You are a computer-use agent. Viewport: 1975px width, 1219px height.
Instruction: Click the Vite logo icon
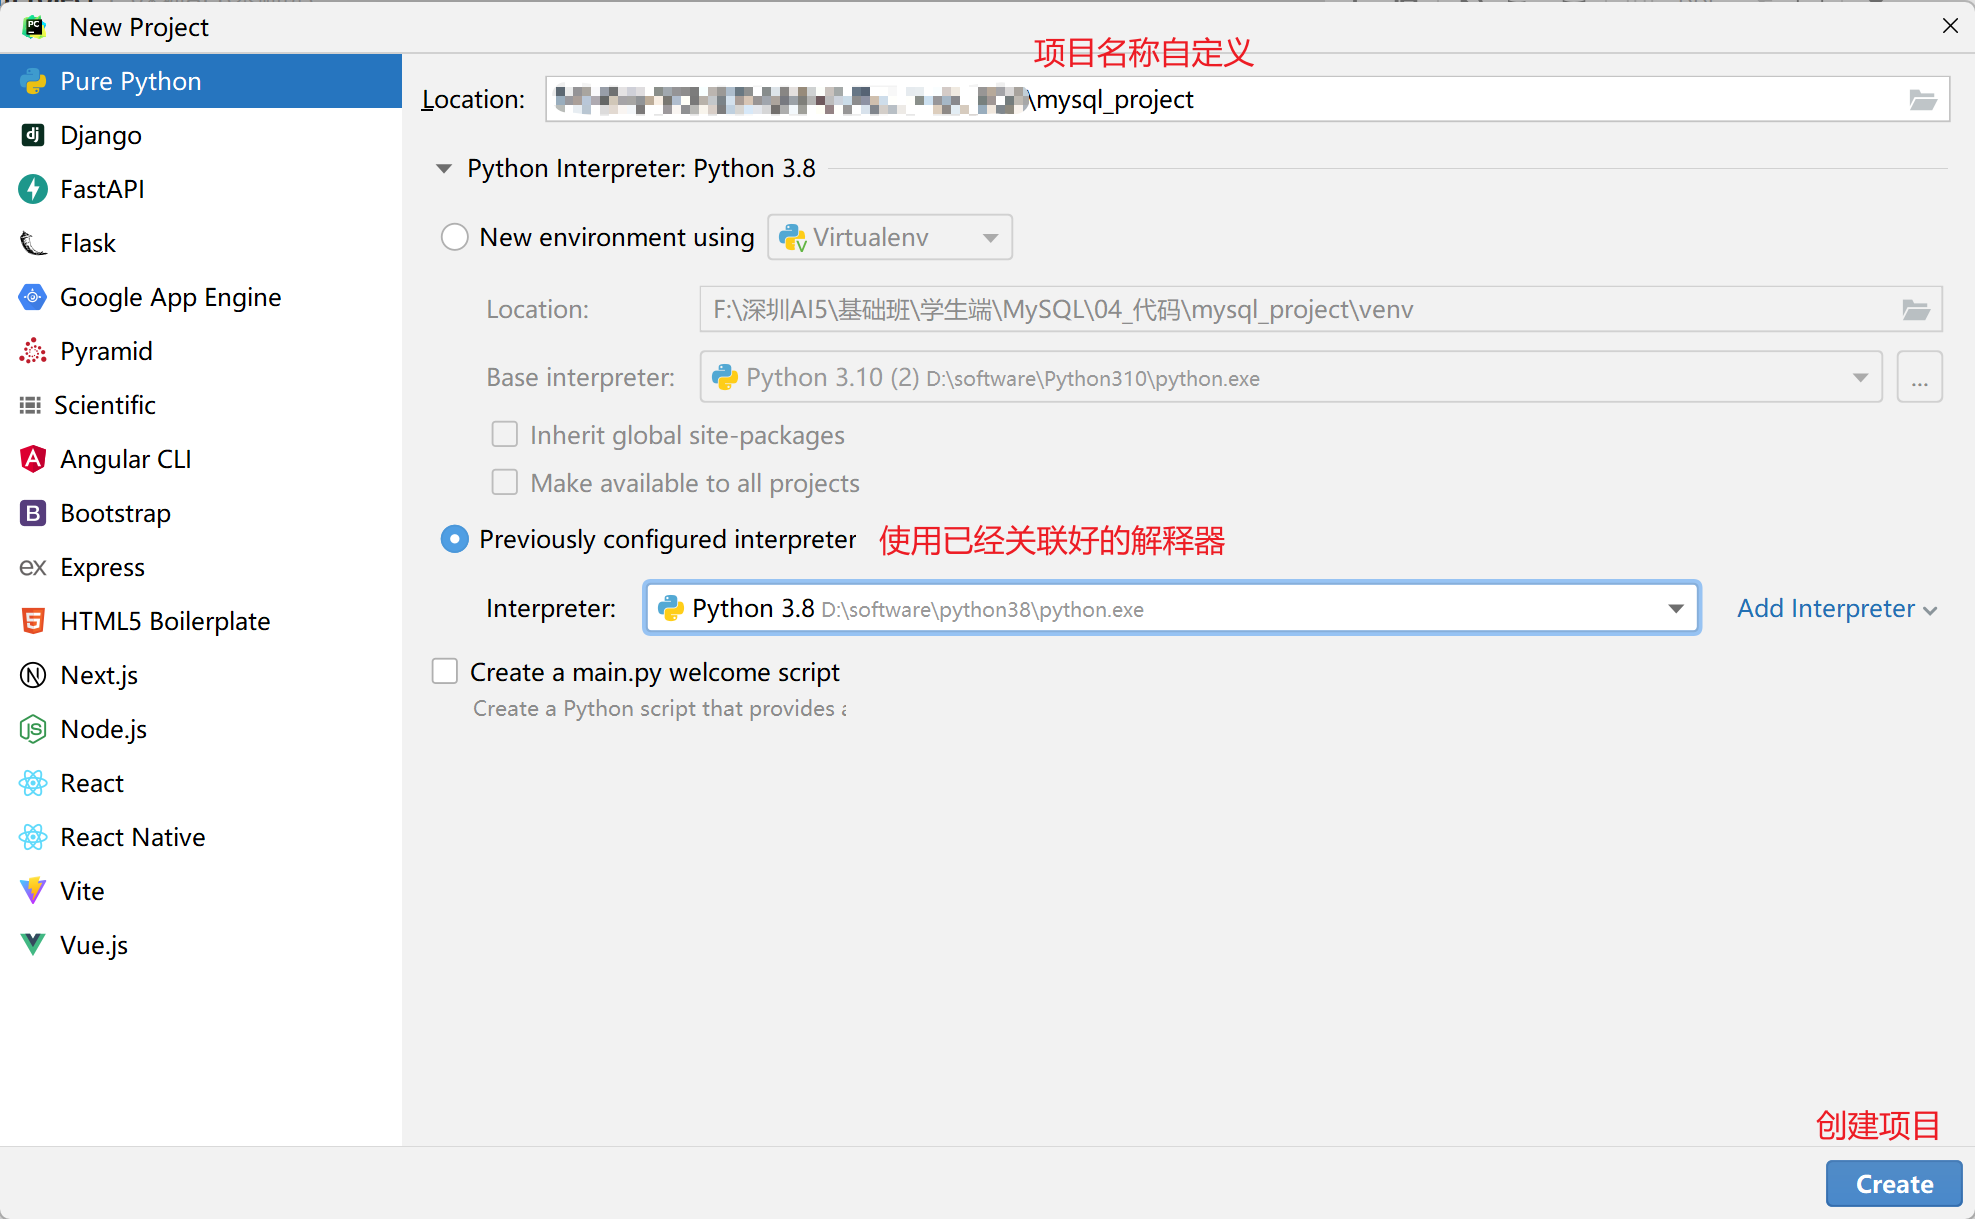[33, 891]
